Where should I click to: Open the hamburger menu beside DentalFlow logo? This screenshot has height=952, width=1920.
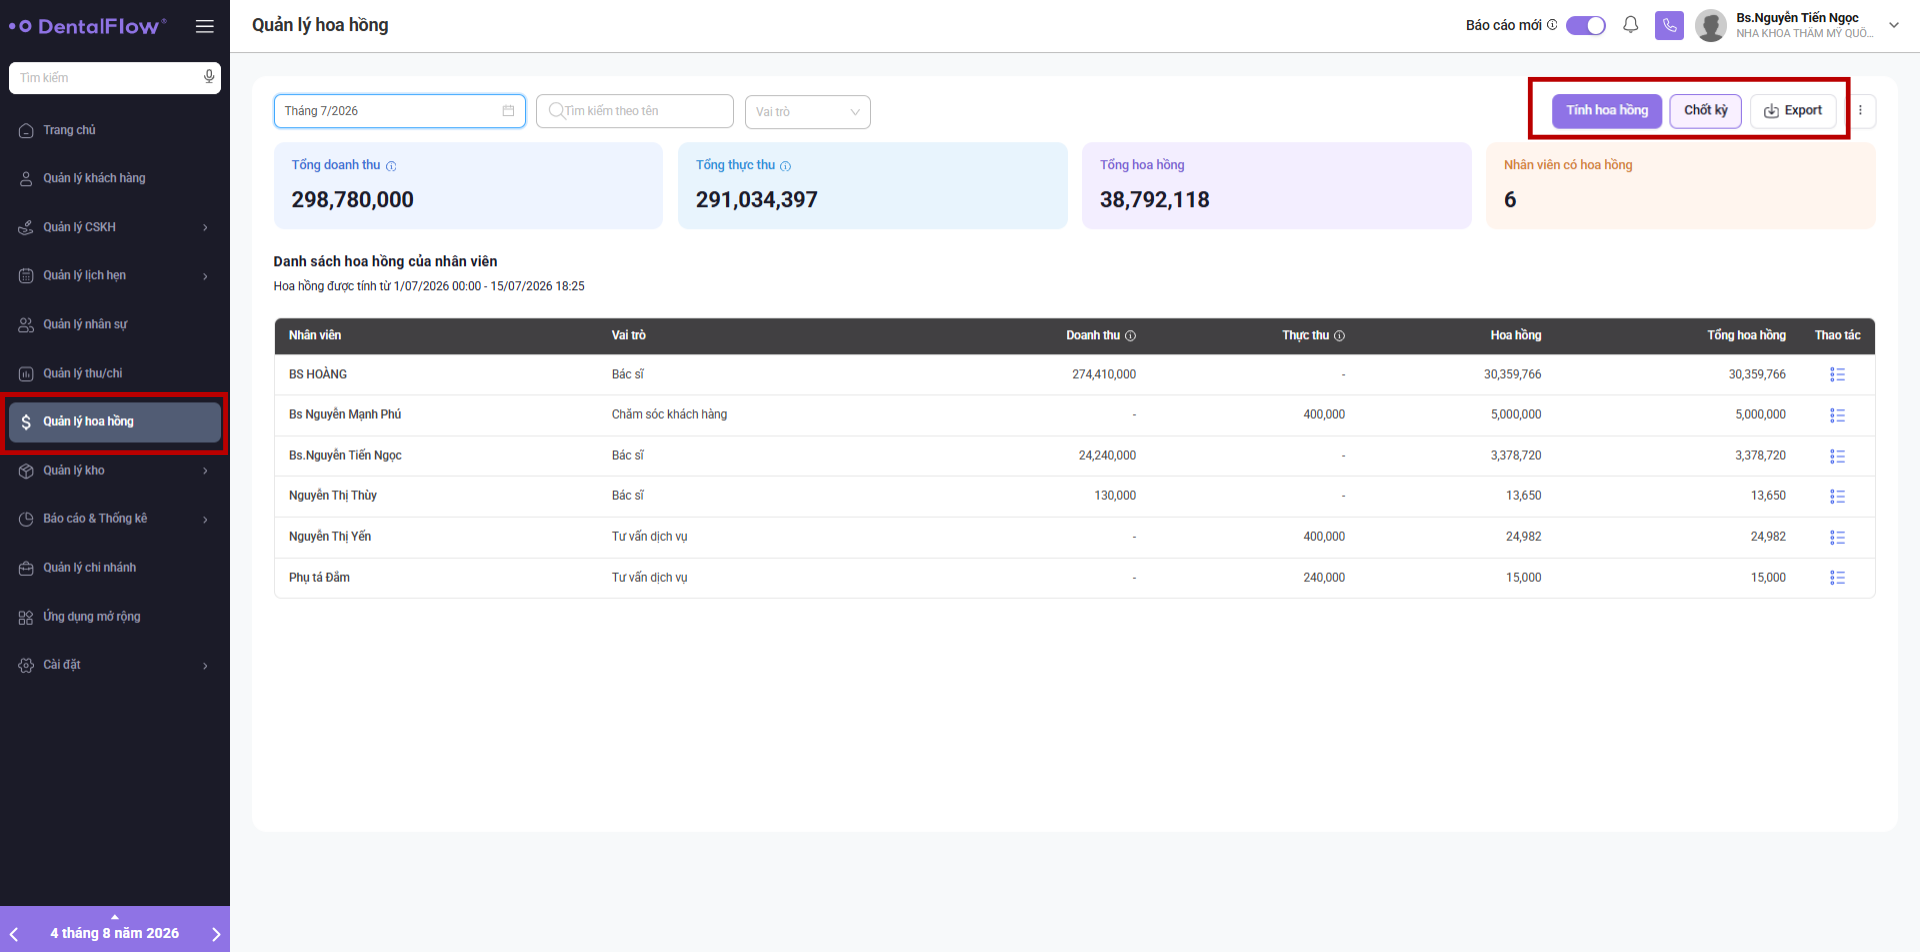point(204,27)
